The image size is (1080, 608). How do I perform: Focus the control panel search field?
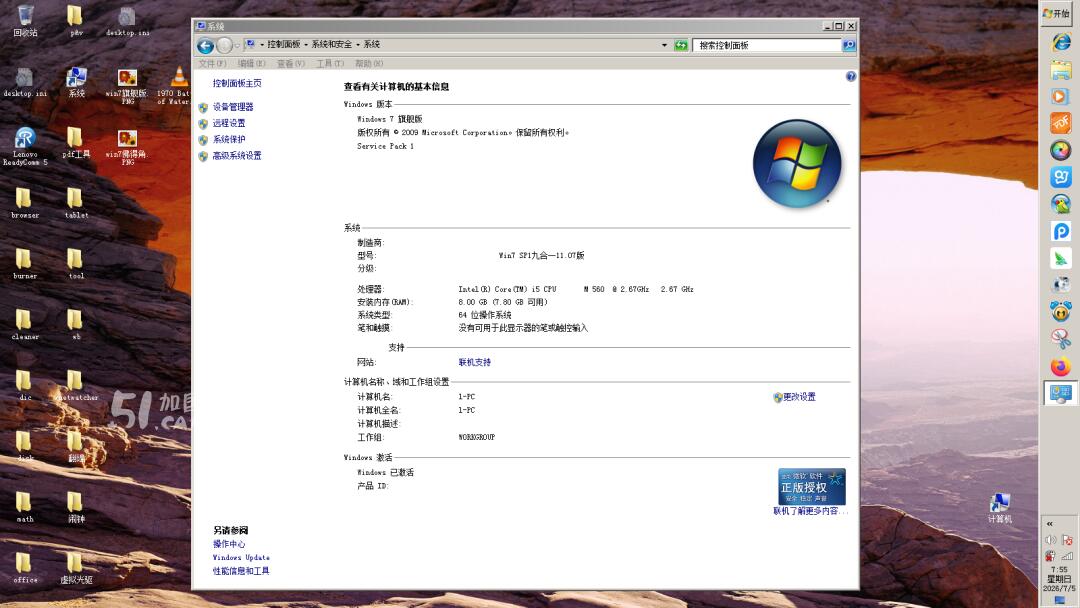tap(767, 45)
